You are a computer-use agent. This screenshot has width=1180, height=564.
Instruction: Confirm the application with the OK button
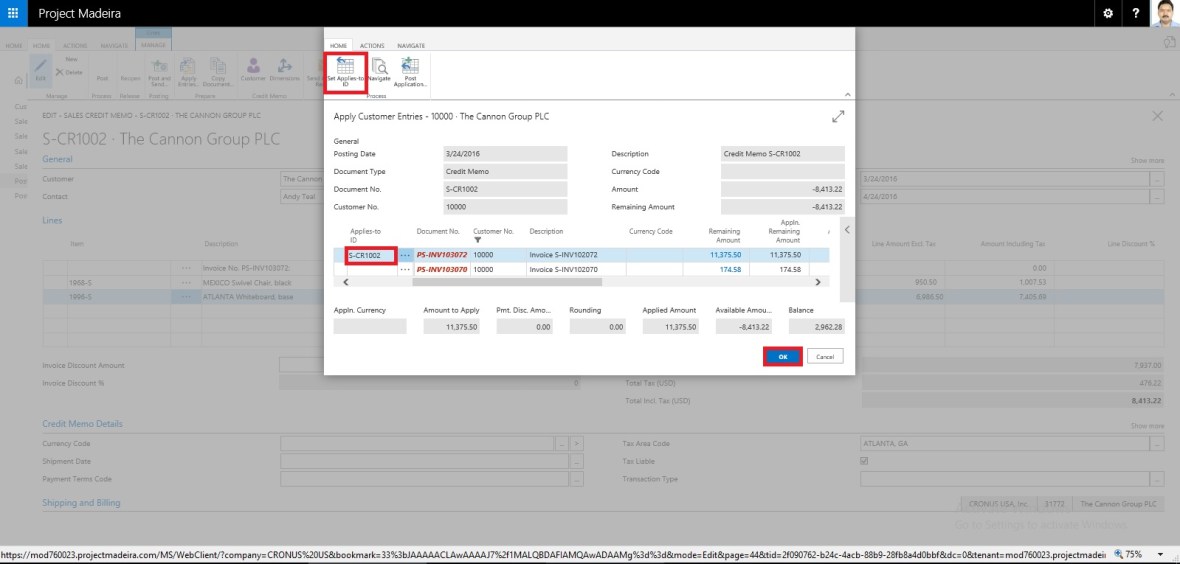(783, 357)
